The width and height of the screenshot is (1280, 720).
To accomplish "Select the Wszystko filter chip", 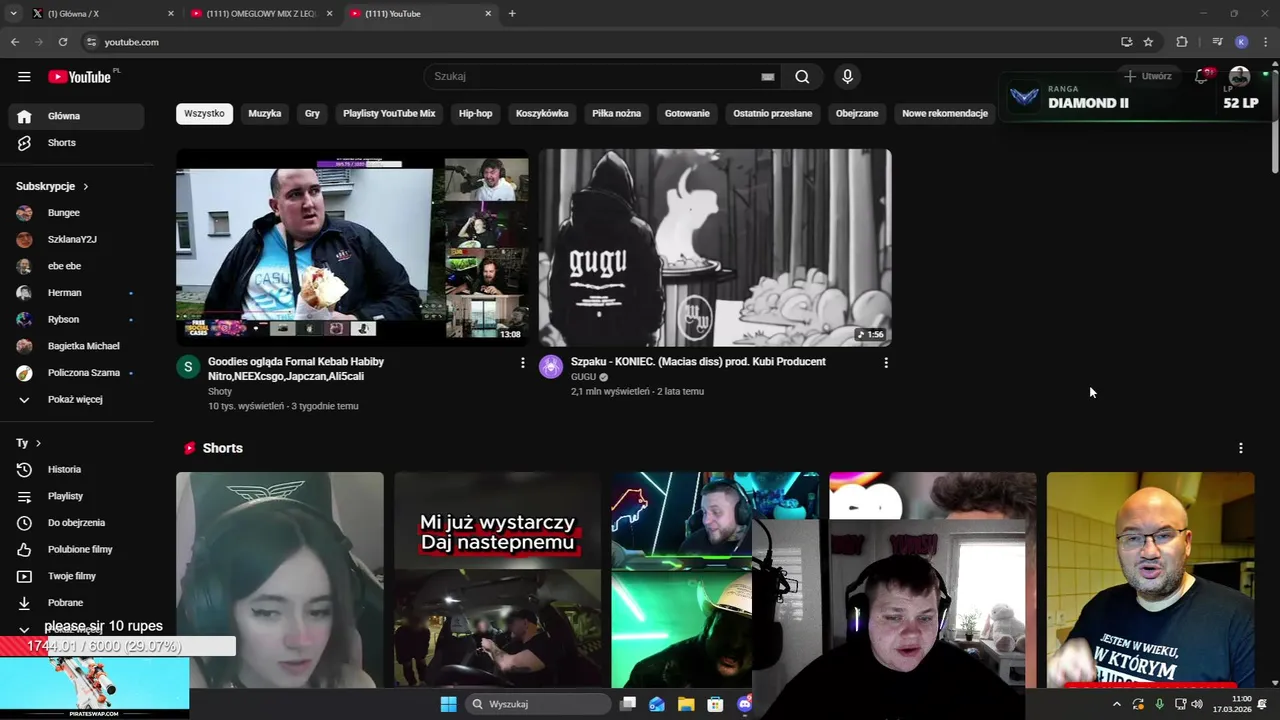I will [204, 114].
